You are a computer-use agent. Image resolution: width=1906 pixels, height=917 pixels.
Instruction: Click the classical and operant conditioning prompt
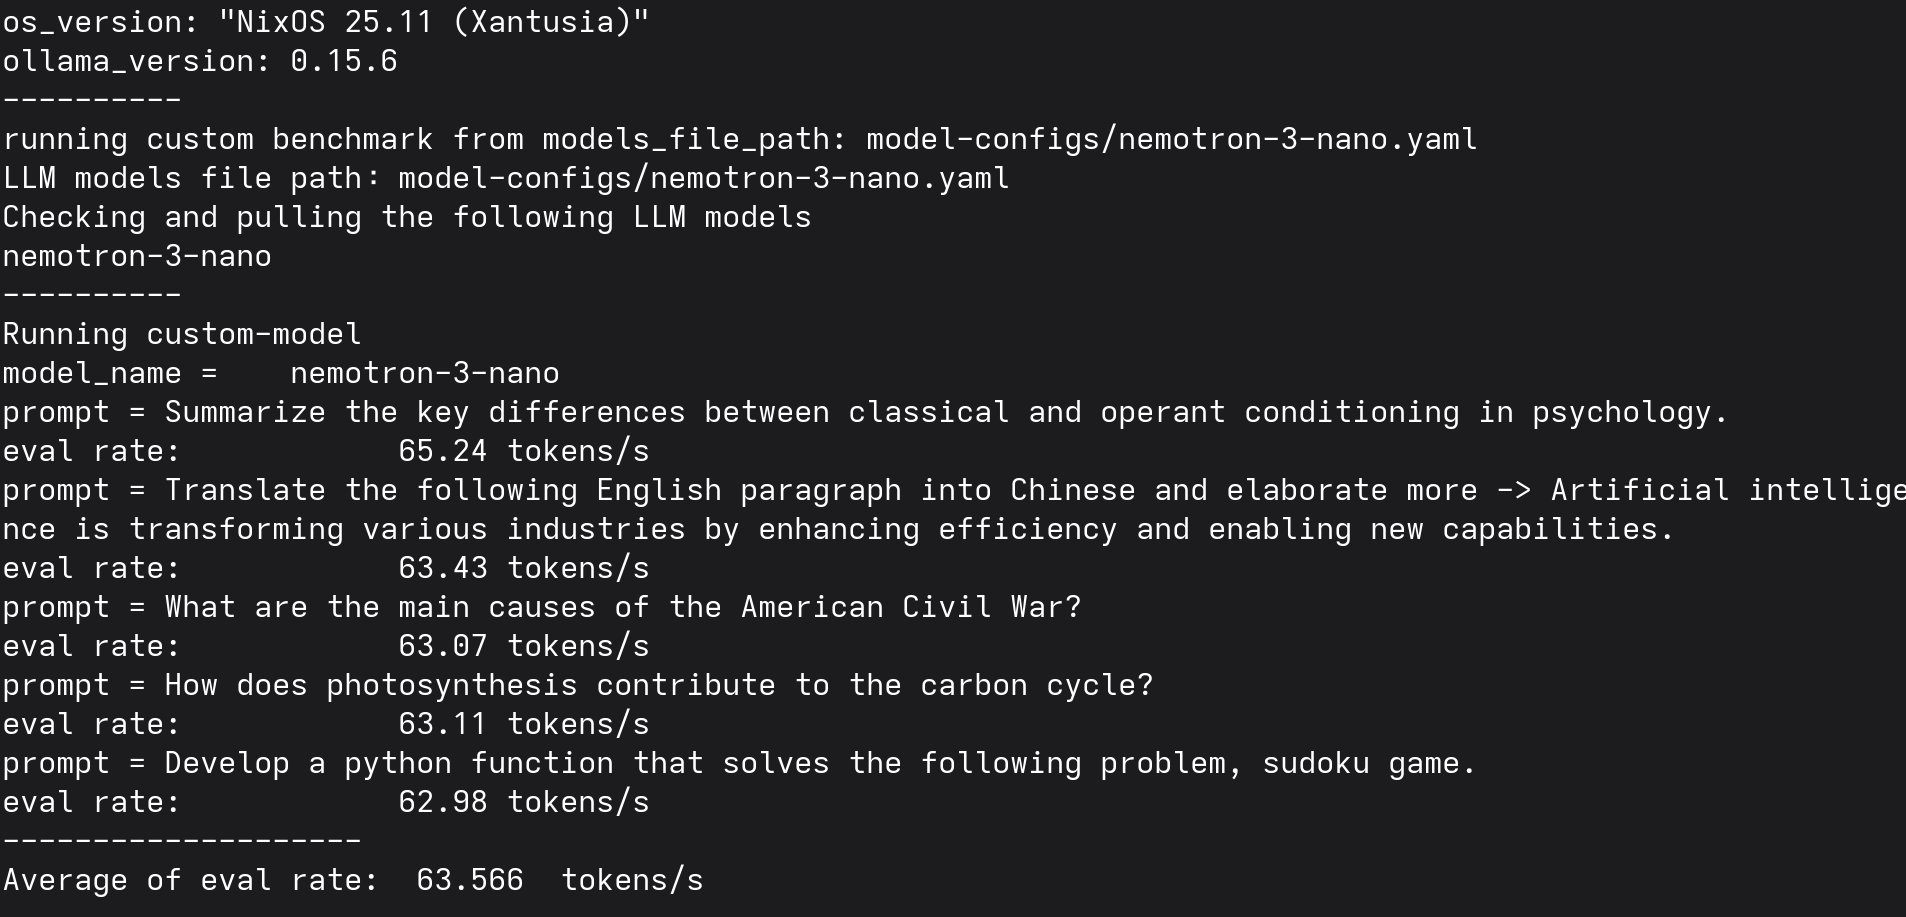945,412
